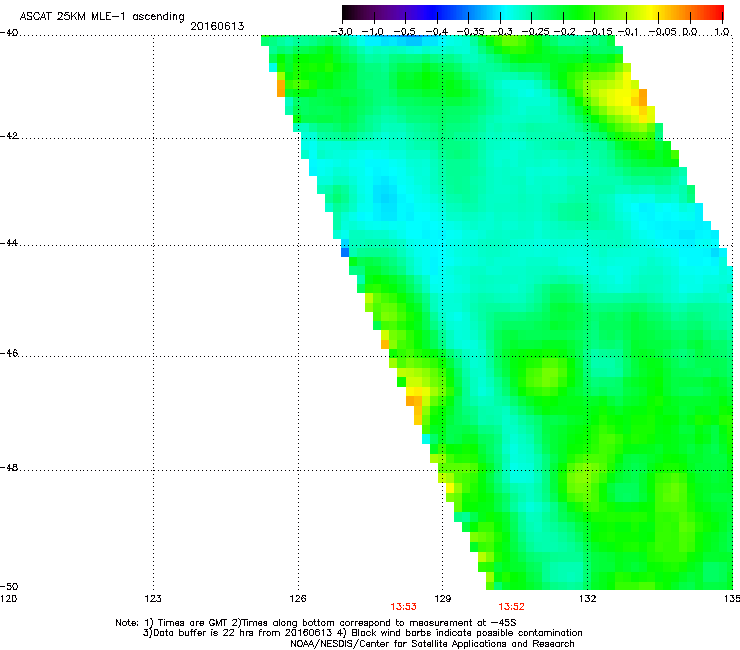Pick the red end of the color bar
This screenshot has height=650, width=740.
click(719, 12)
